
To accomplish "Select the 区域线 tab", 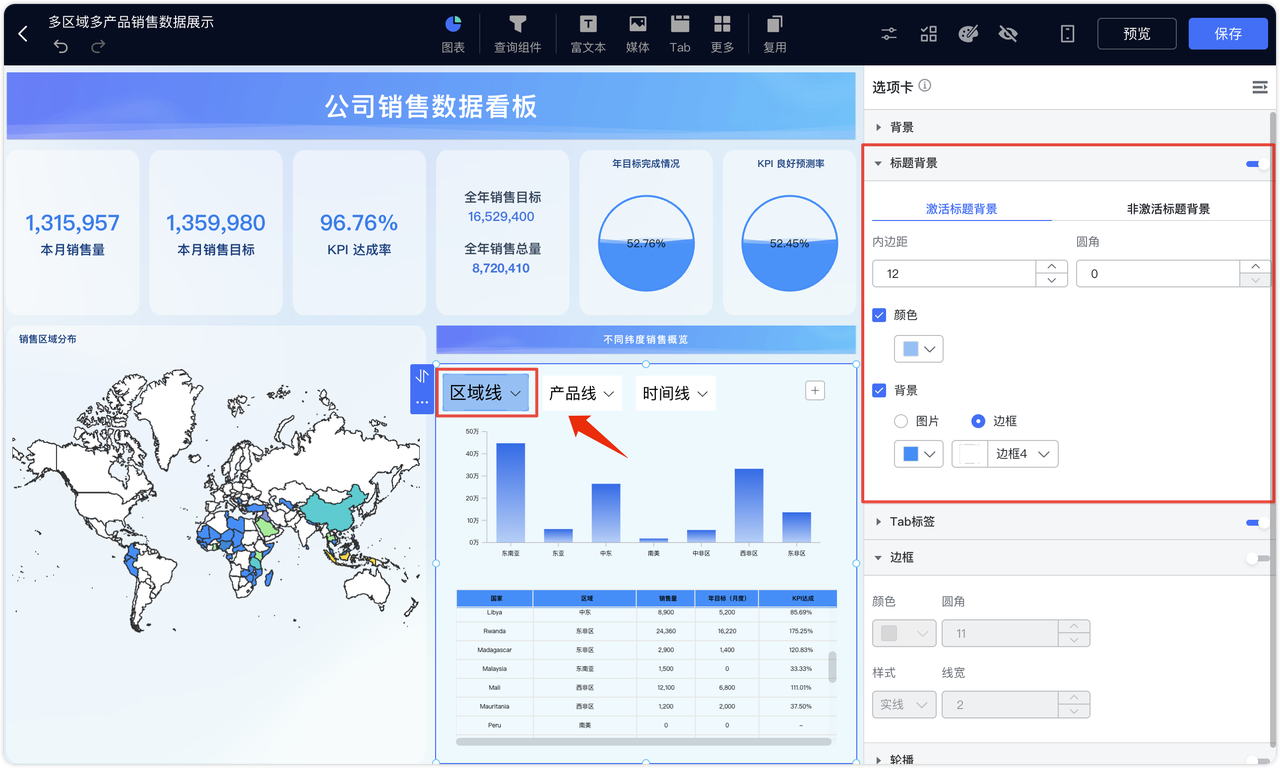I will (x=487, y=393).
